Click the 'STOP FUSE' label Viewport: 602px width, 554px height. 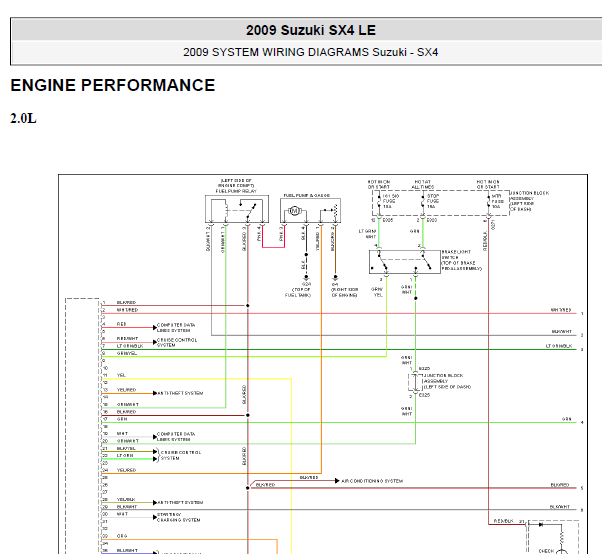click(x=433, y=198)
